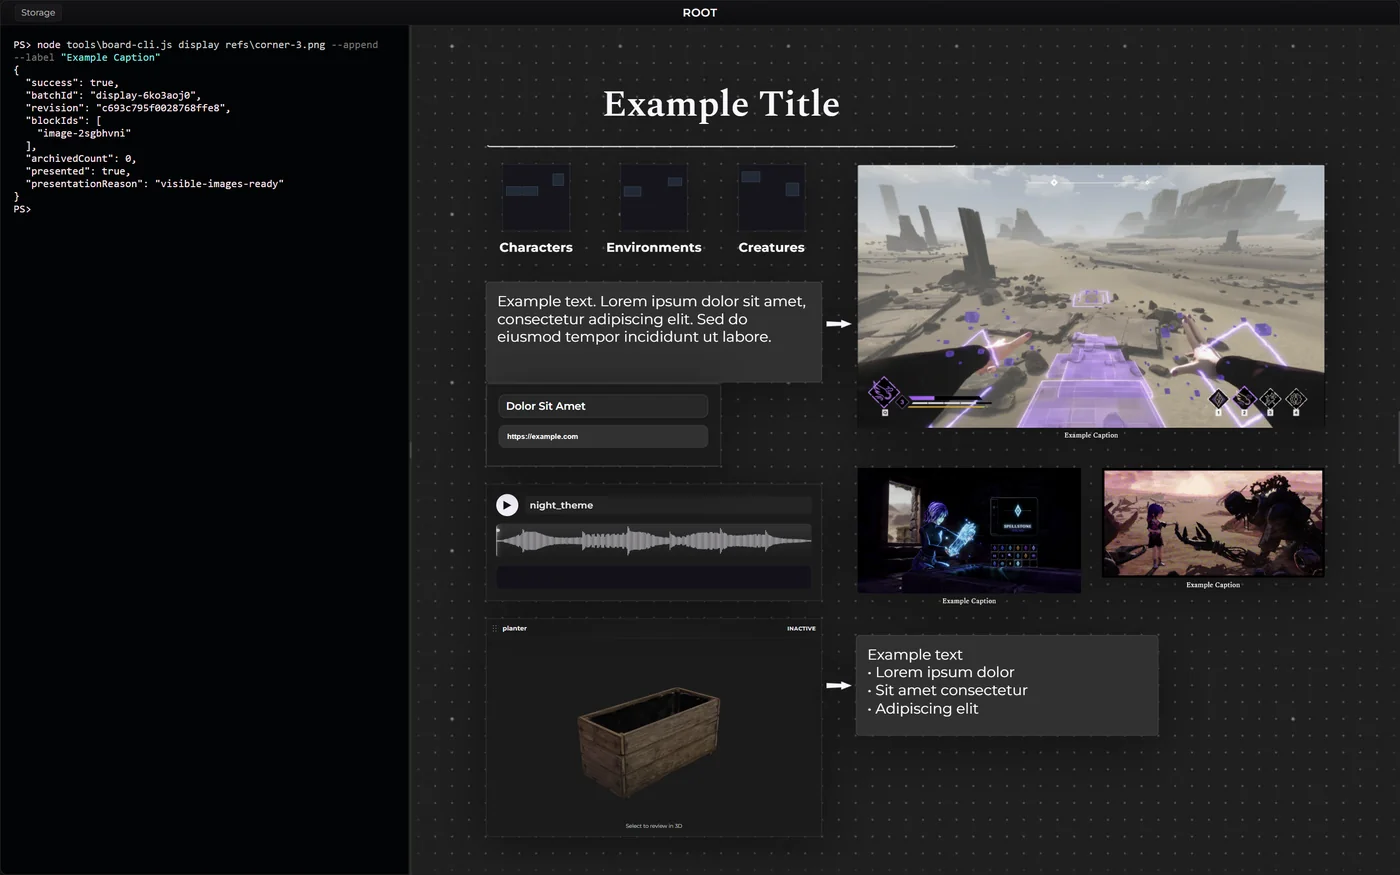Click the Lorem ipsum paragraph text block

pyautogui.click(x=654, y=332)
